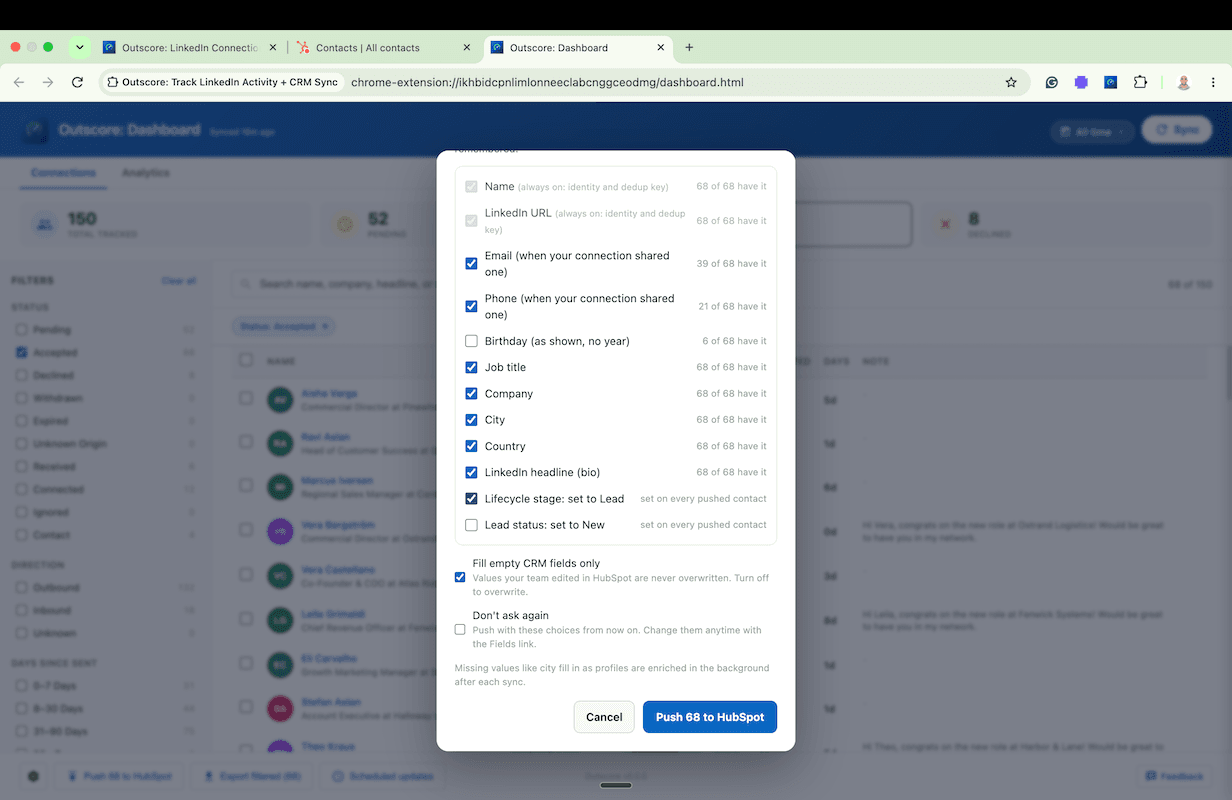This screenshot has width=1232, height=800.
Task: Close the Outscore LinkedIn Connections tab
Action: 273,47
